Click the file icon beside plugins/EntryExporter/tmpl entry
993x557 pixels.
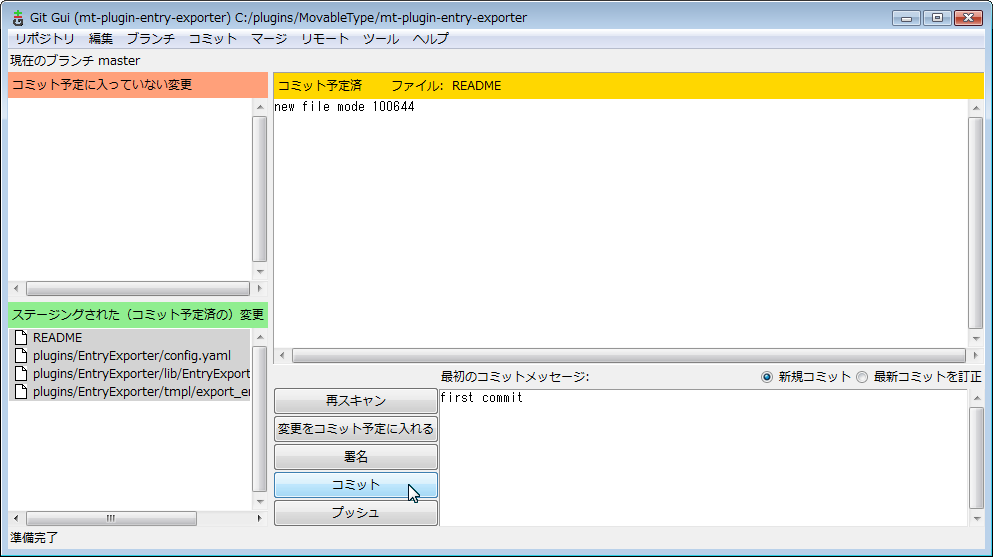(x=21, y=392)
